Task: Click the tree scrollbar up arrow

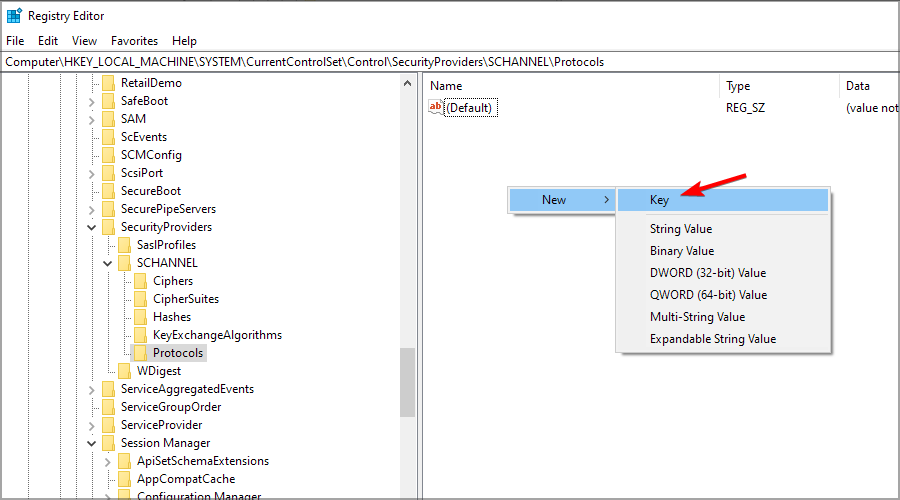Action: [x=408, y=83]
